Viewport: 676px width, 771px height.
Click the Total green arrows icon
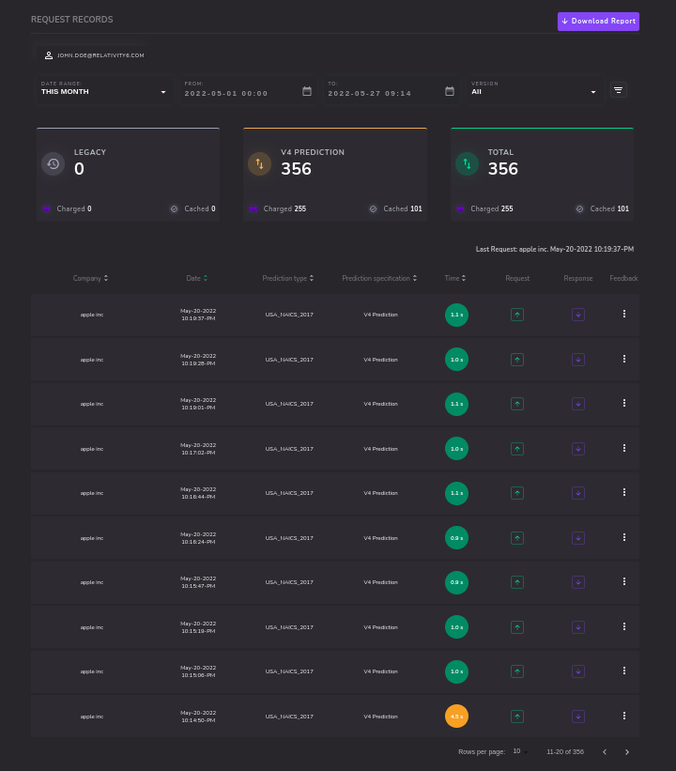click(x=467, y=164)
